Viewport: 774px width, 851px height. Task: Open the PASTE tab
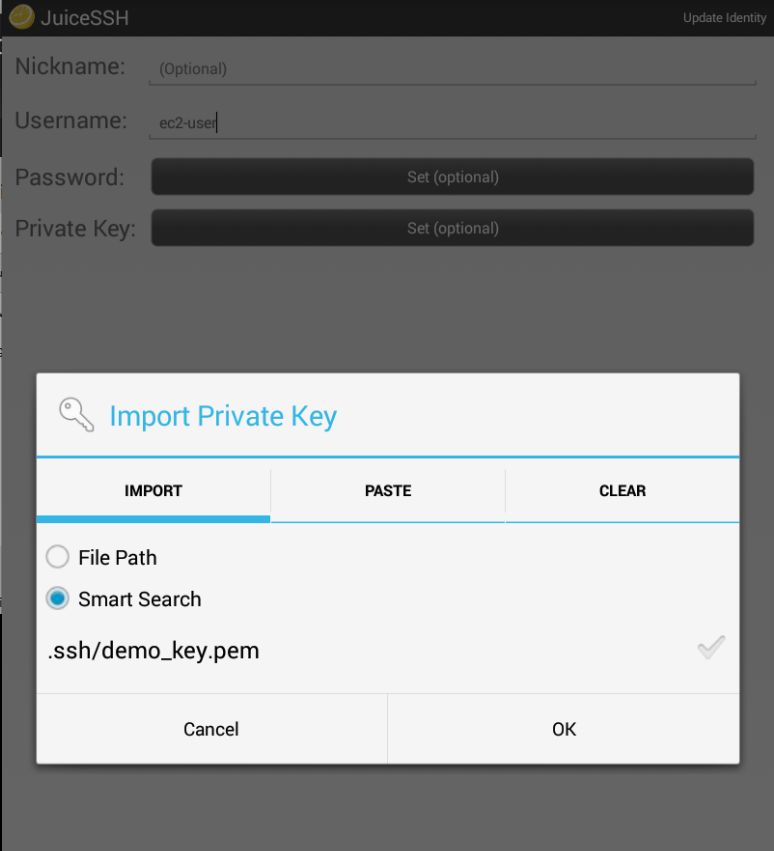pos(388,491)
